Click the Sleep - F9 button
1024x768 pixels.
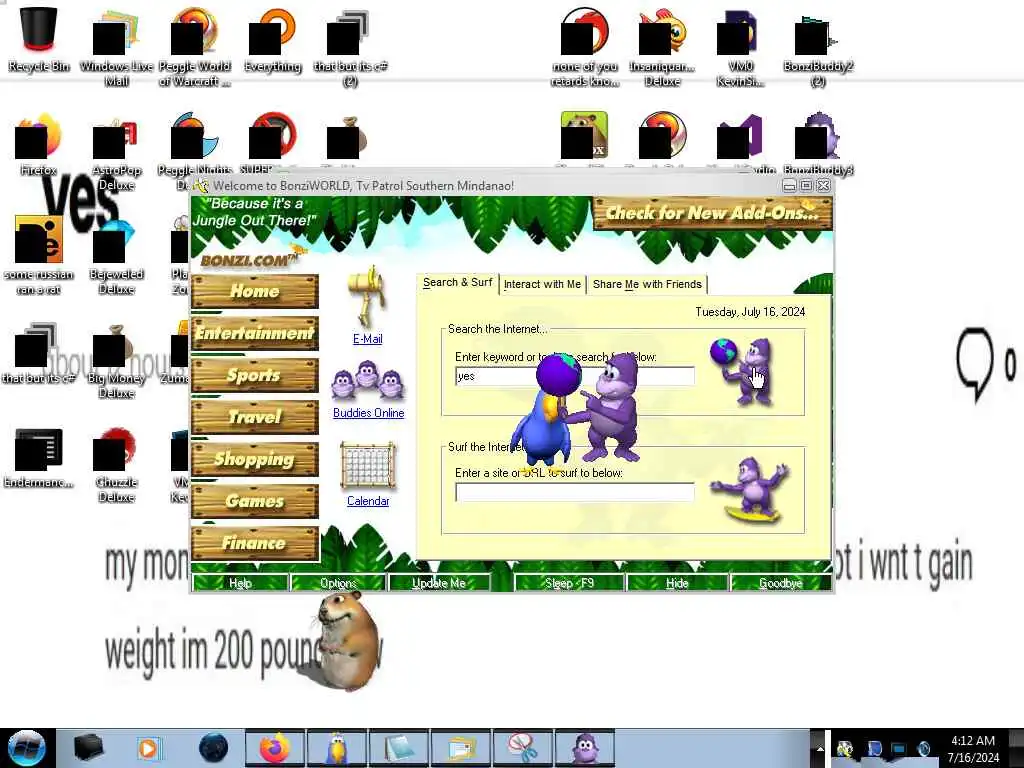click(x=569, y=583)
